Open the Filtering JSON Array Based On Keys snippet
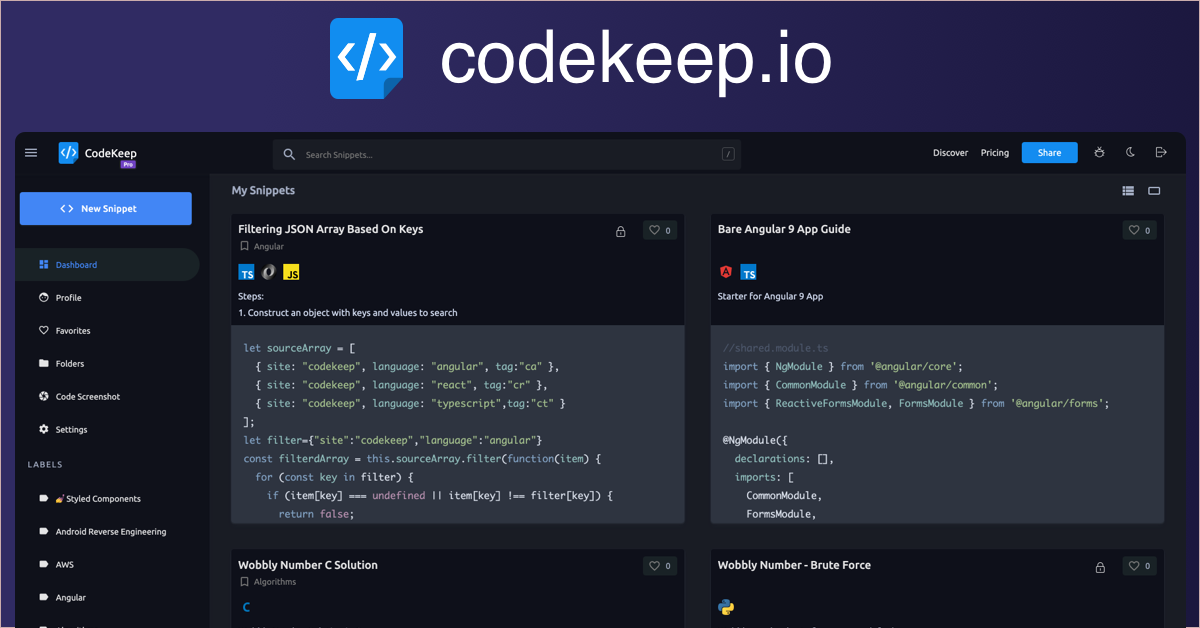This screenshot has width=1200, height=628. click(x=330, y=229)
